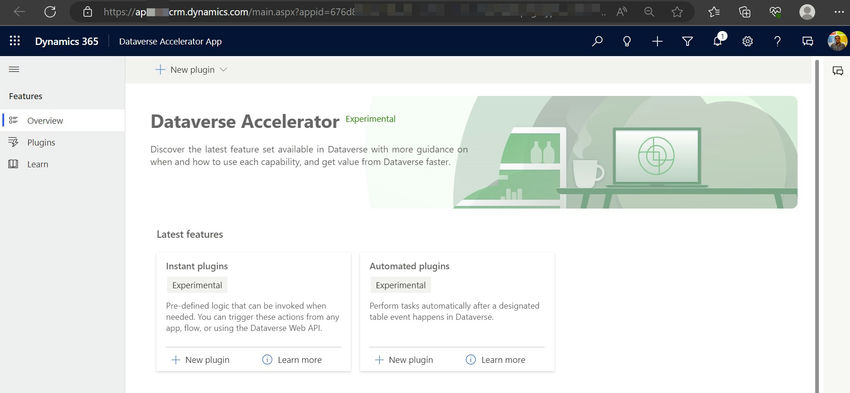
Task: Refresh the browser page
Action: coord(50,12)
